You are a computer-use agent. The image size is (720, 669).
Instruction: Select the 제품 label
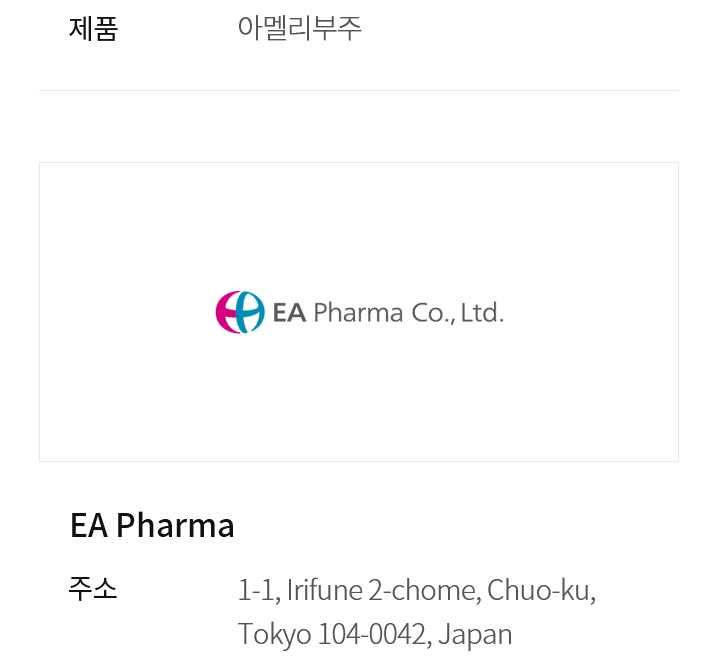pyautogui.click(x=93, y=29)
